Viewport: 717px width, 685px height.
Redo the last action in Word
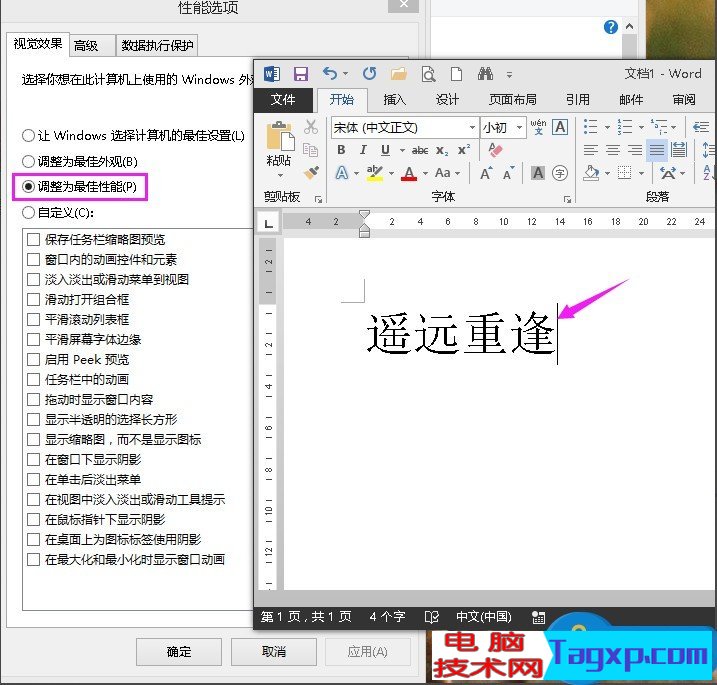[x=369, y=73]
